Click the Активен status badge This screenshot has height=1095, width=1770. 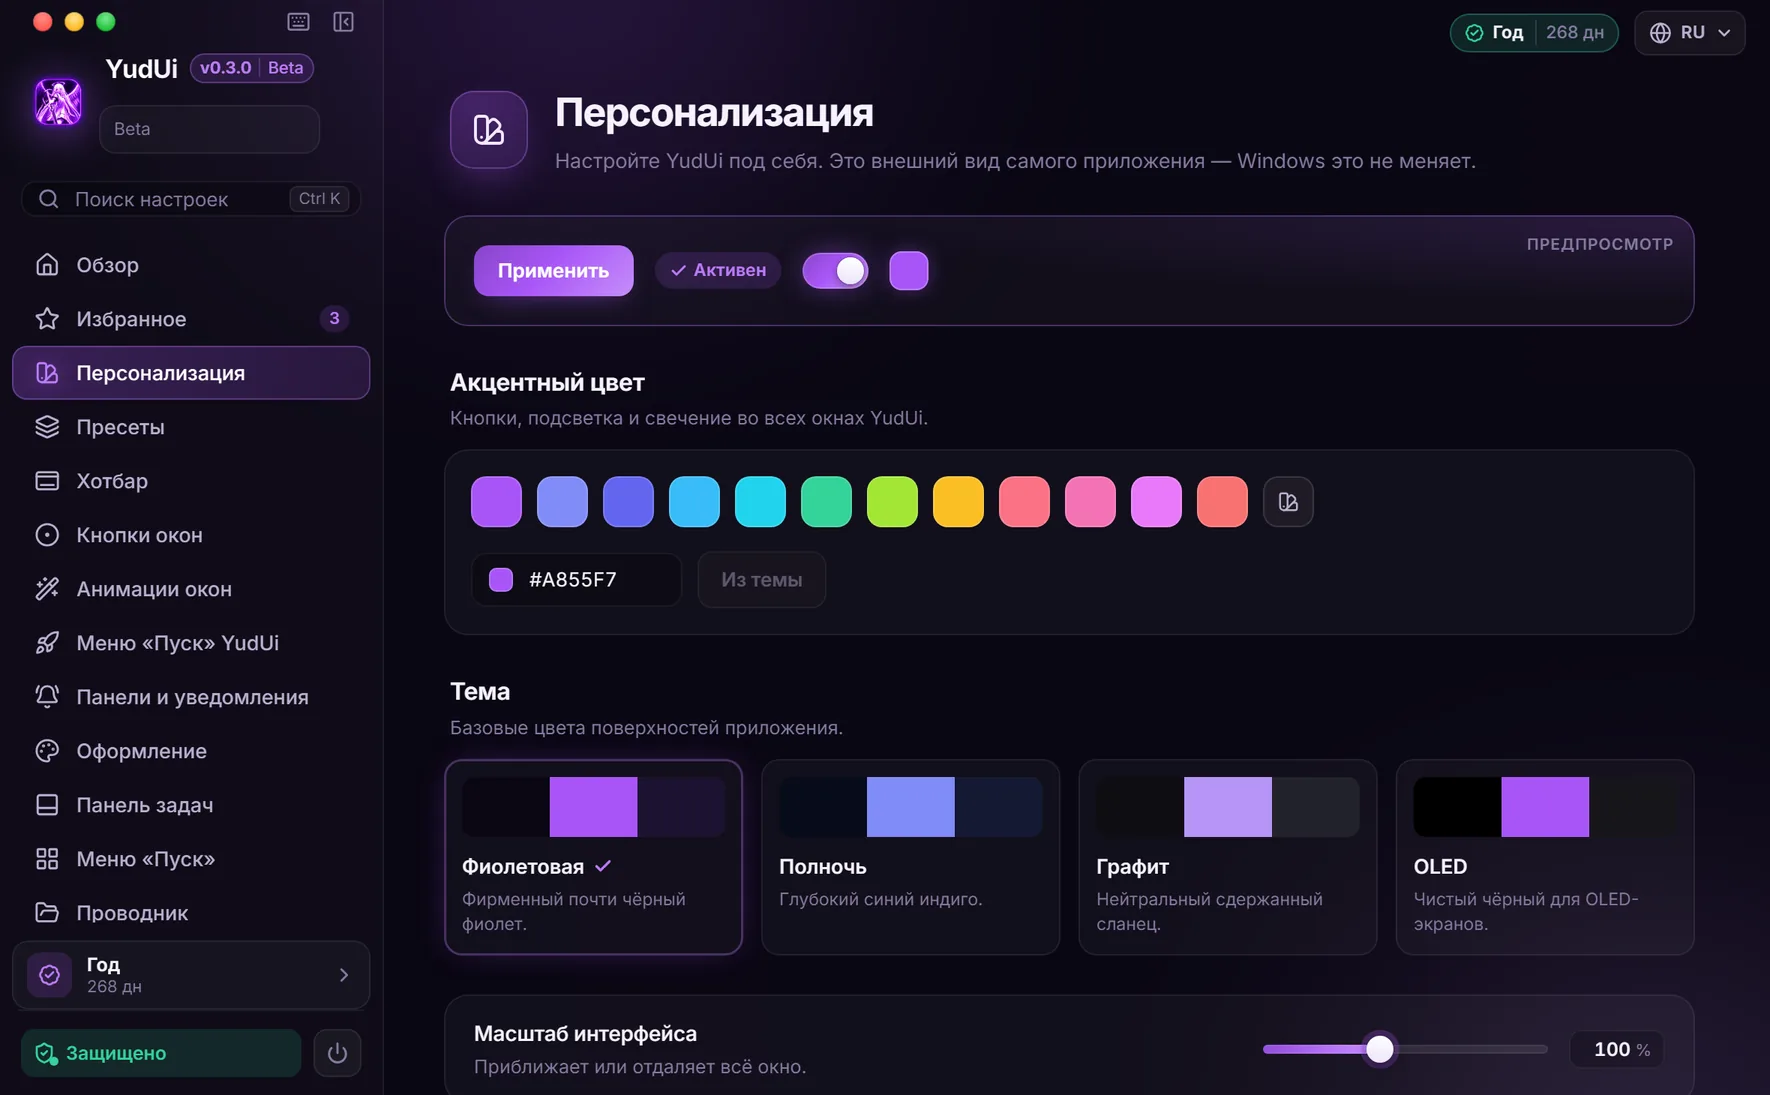point(718,271)
